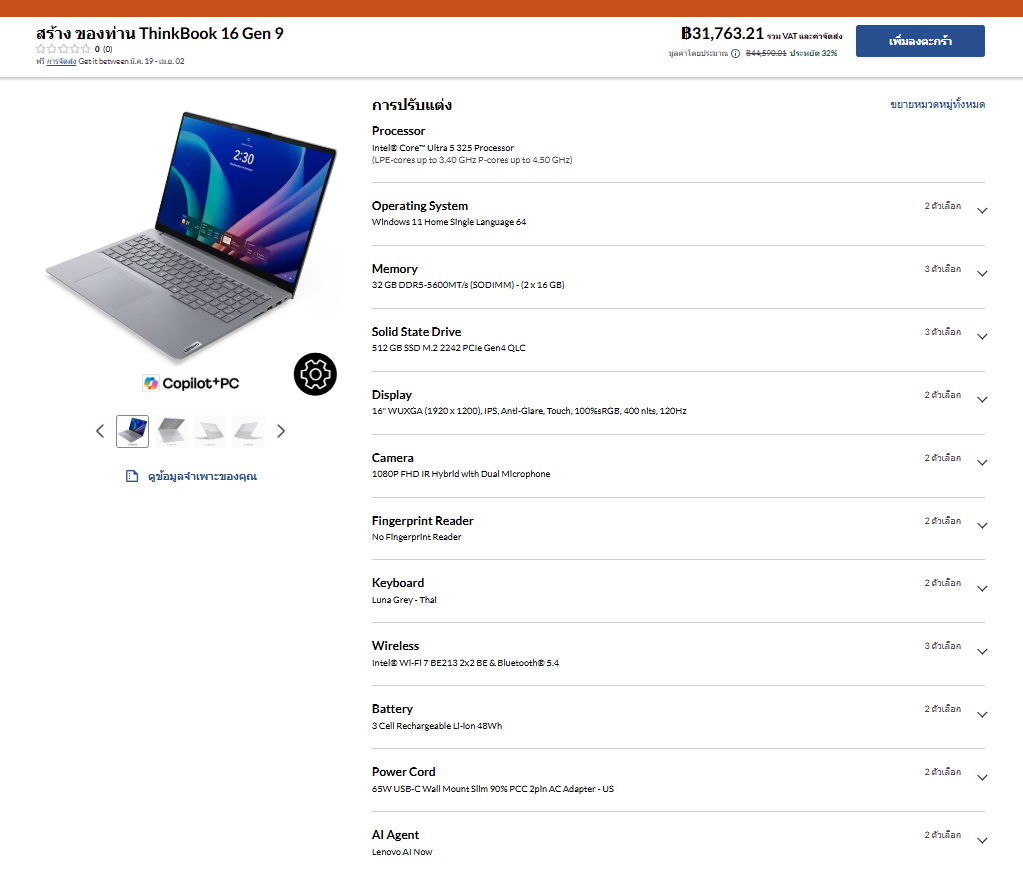Show next product image with right arrow
Image resolution: width=1023 pixels, height=872 pixels.
pyautogui.click(x=281, y=431)
